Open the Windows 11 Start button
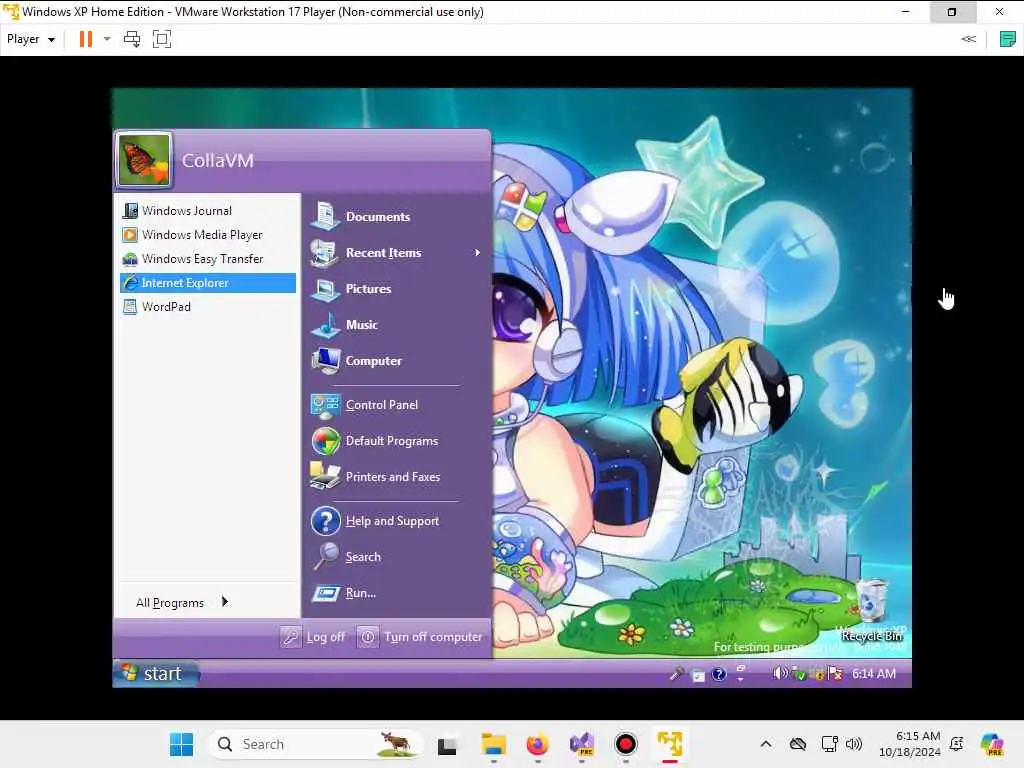The image size is (1024, 768). point(181,744)
